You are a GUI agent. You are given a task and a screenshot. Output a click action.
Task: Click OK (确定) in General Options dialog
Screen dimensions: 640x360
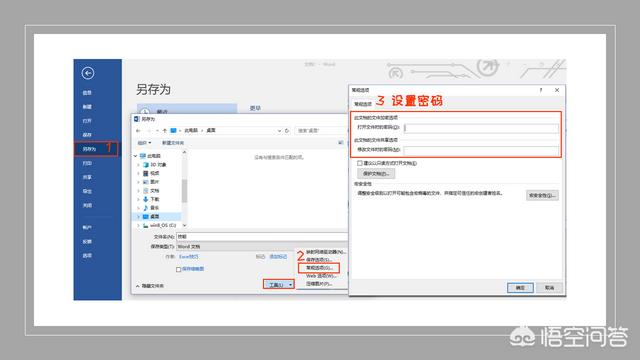click(x=520, y=288)
